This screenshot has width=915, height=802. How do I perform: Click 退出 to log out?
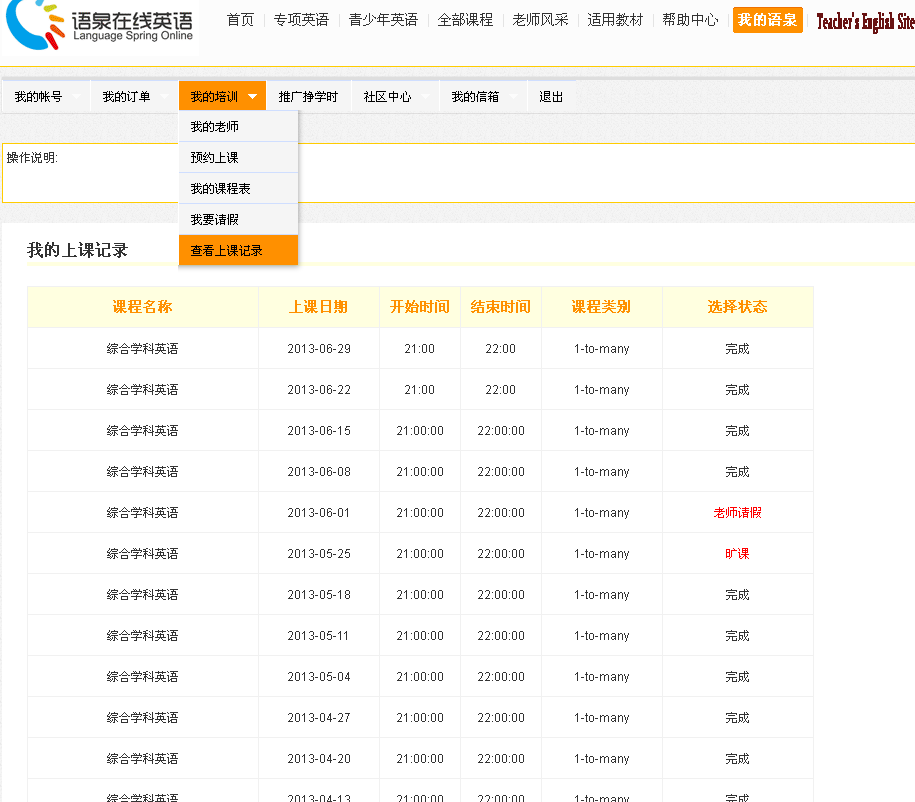point(551,97)
